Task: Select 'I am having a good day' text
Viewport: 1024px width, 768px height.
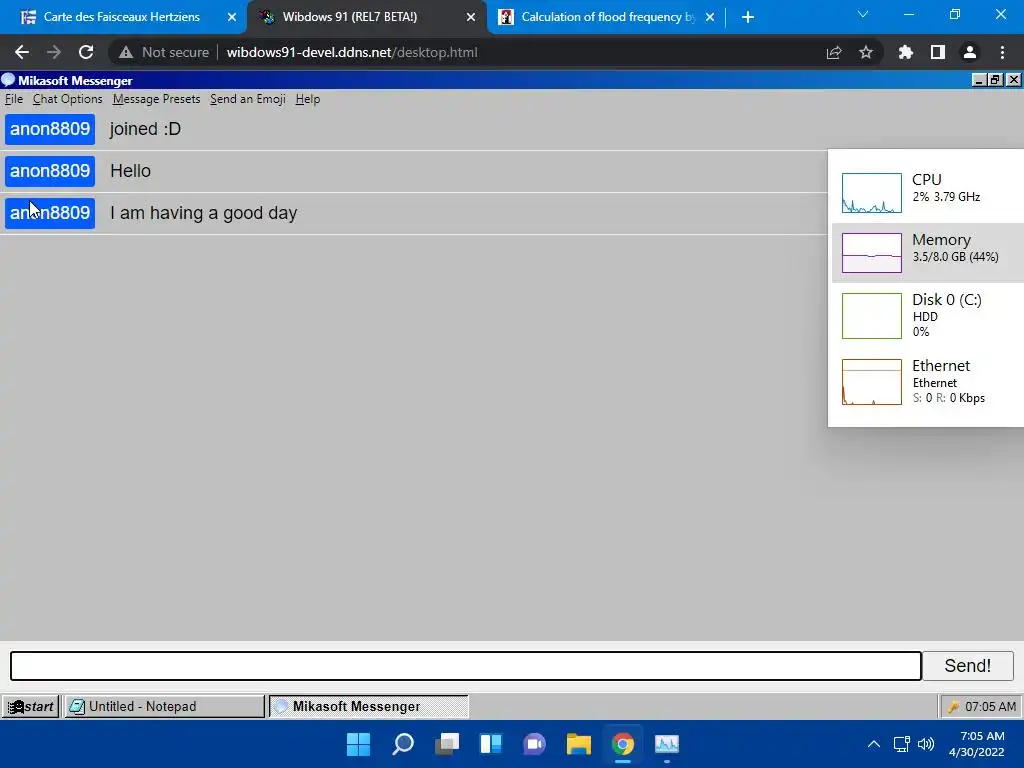Action: tap(204, 214)
